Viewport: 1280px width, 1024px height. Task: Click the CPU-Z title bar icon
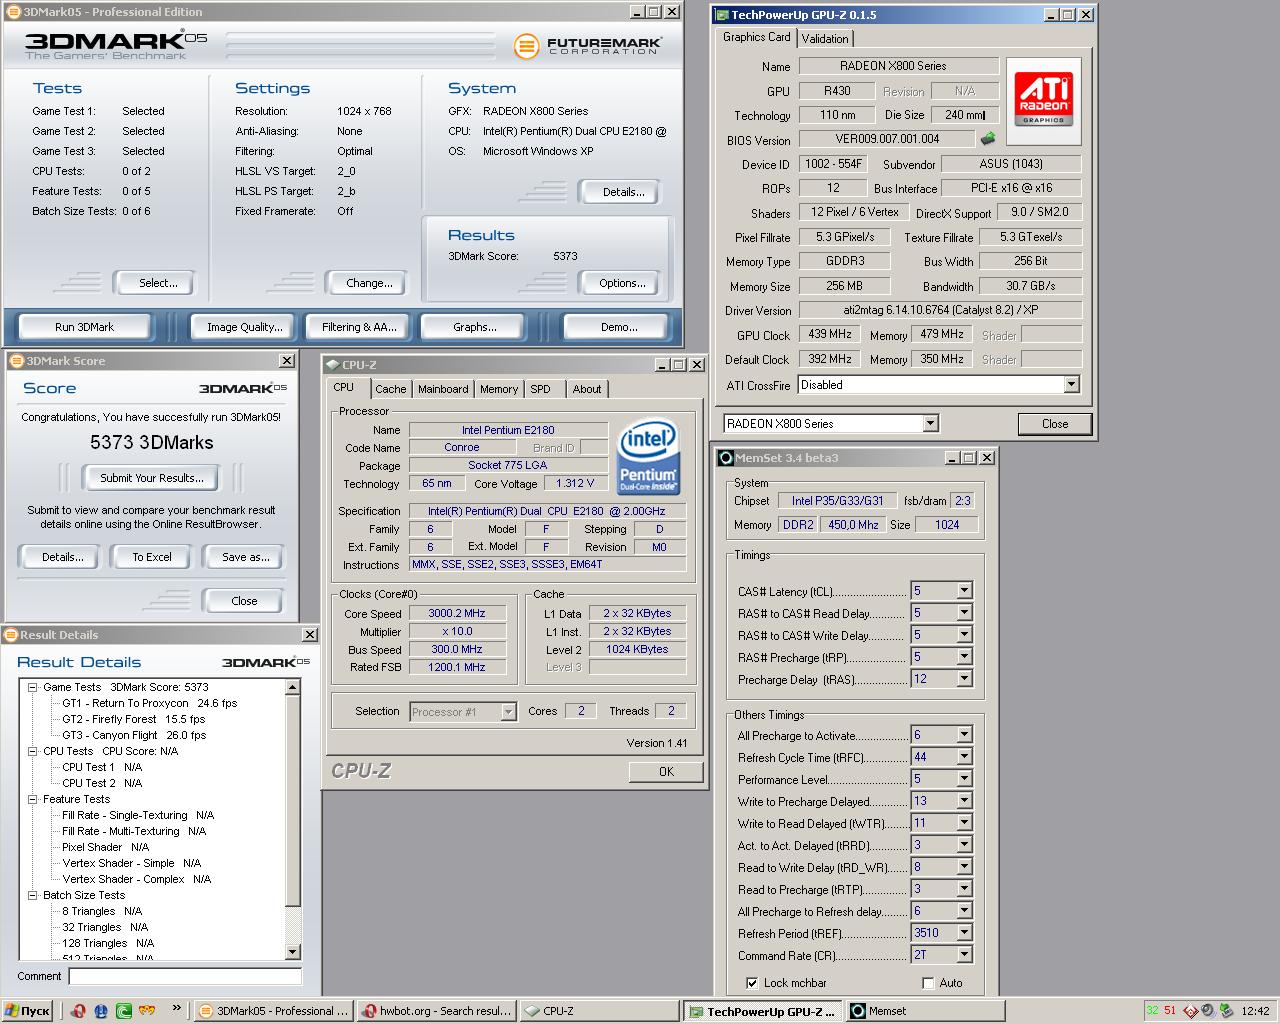pyautogui.click(x=332, y=365)
